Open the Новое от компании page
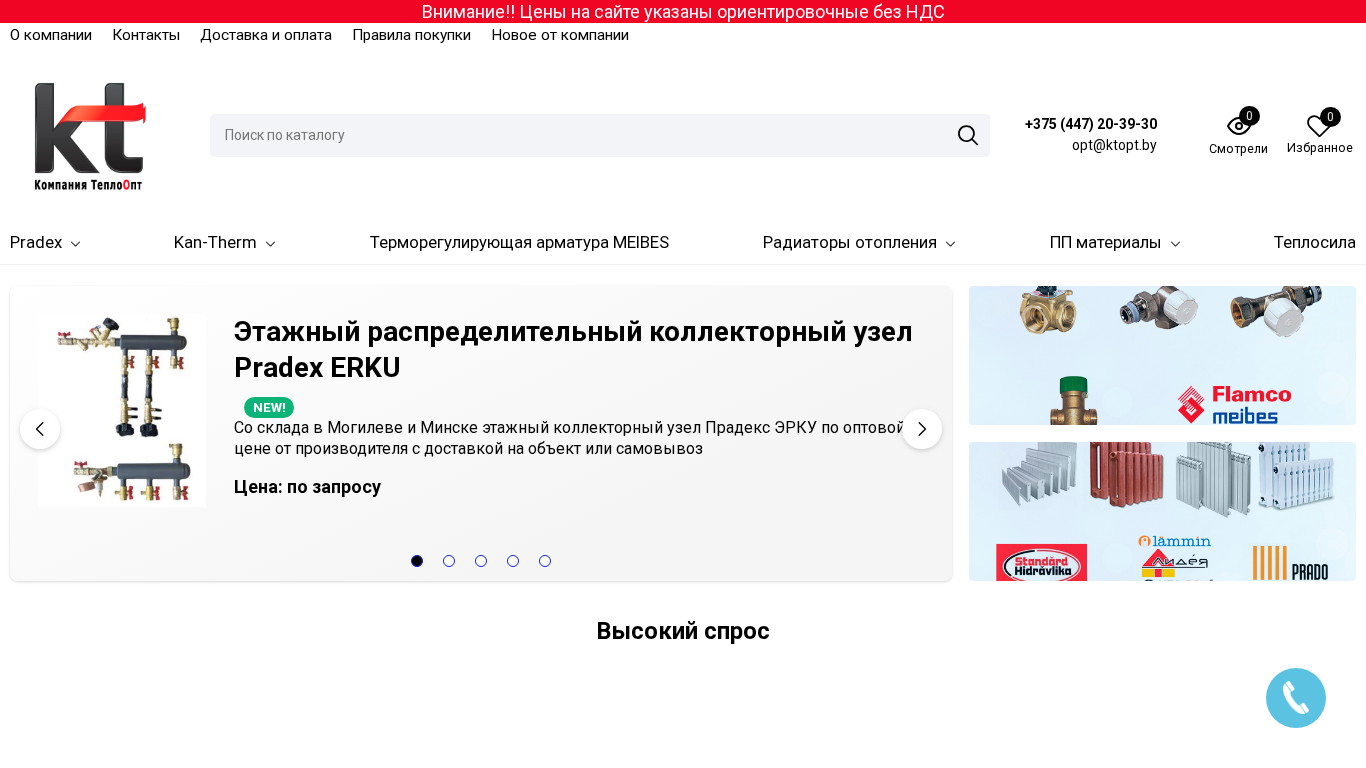This screenshot has width=1366, height=768. click(560, 35)
